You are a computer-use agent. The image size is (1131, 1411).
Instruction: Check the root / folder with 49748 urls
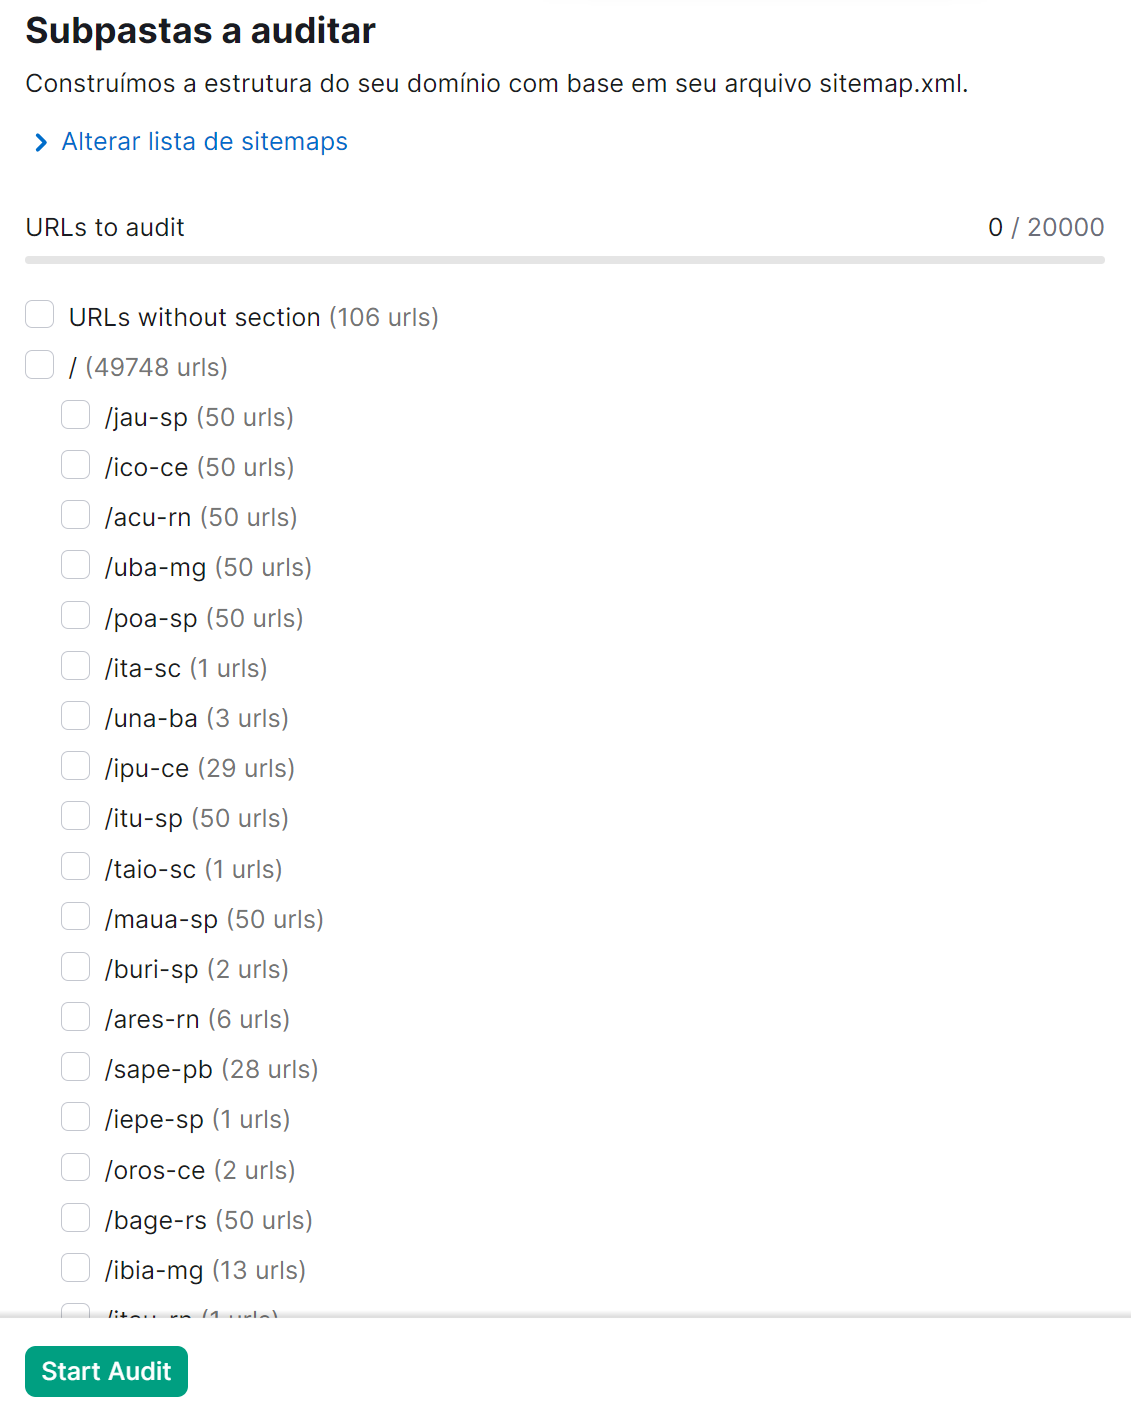pos(39,364)
